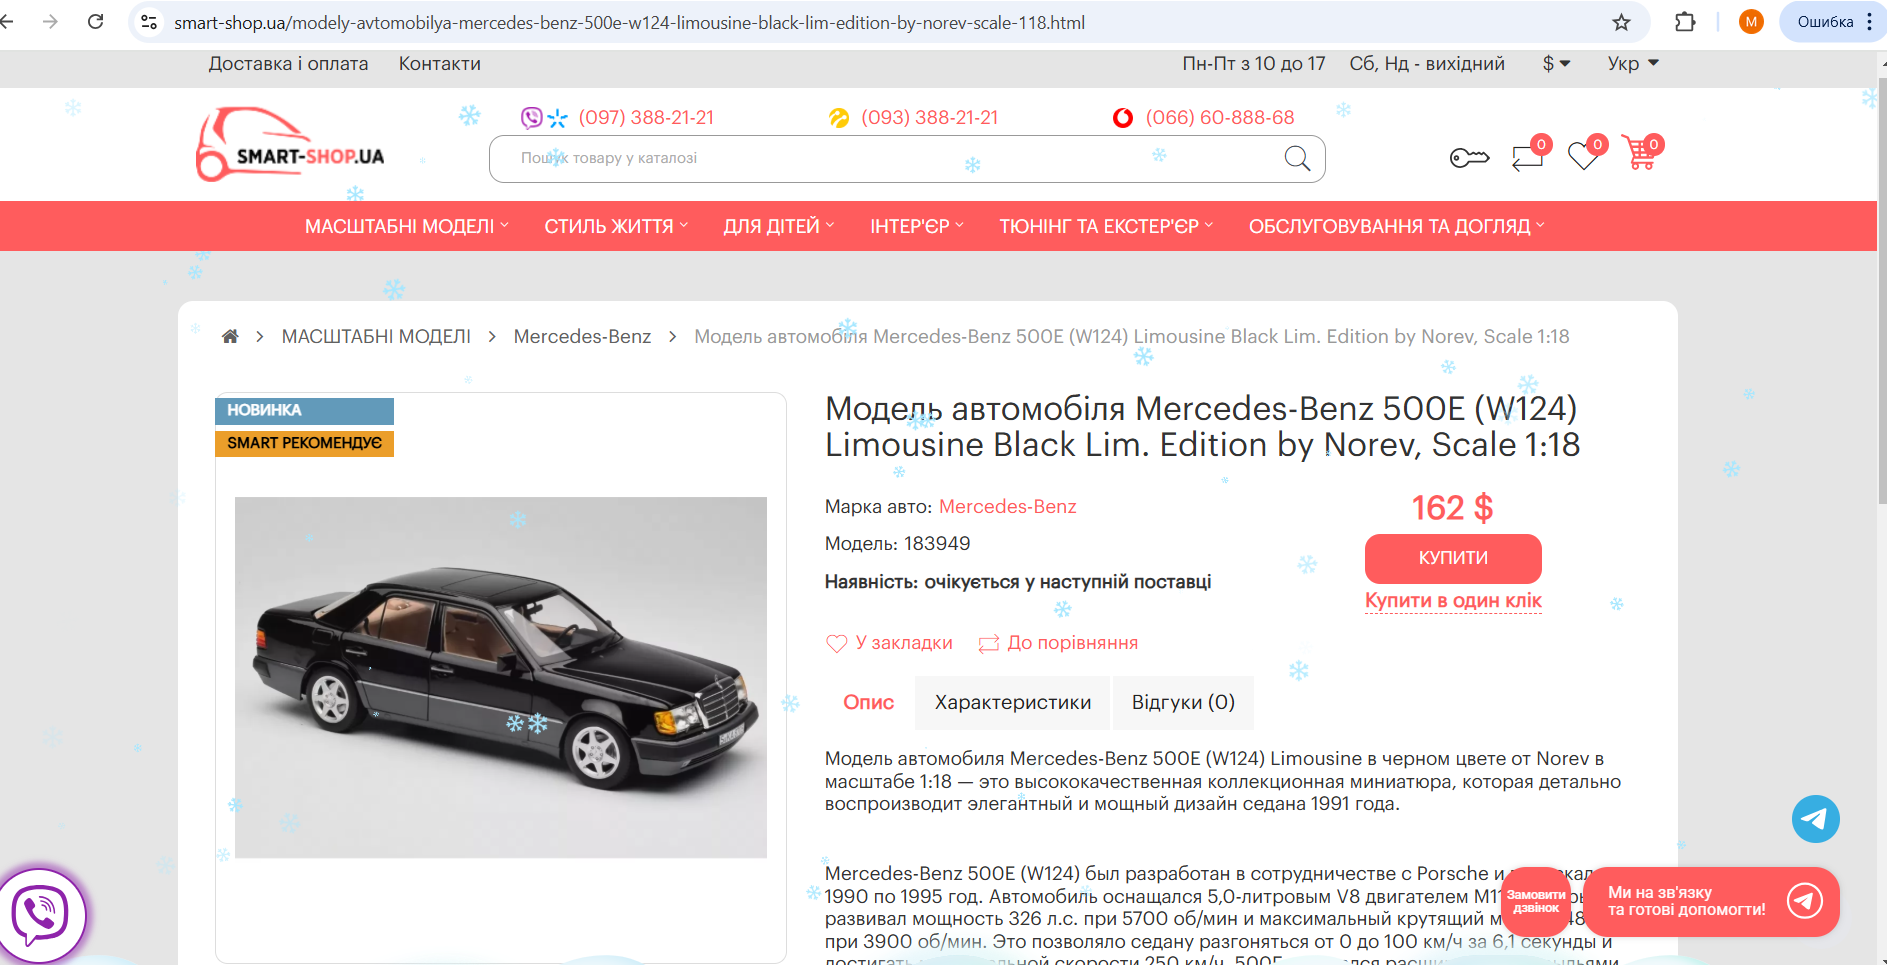Bookmark this page with the star icon
Image resolution: width=1887 pixels, height=965 pixels.
click(x=1621, y=22)
